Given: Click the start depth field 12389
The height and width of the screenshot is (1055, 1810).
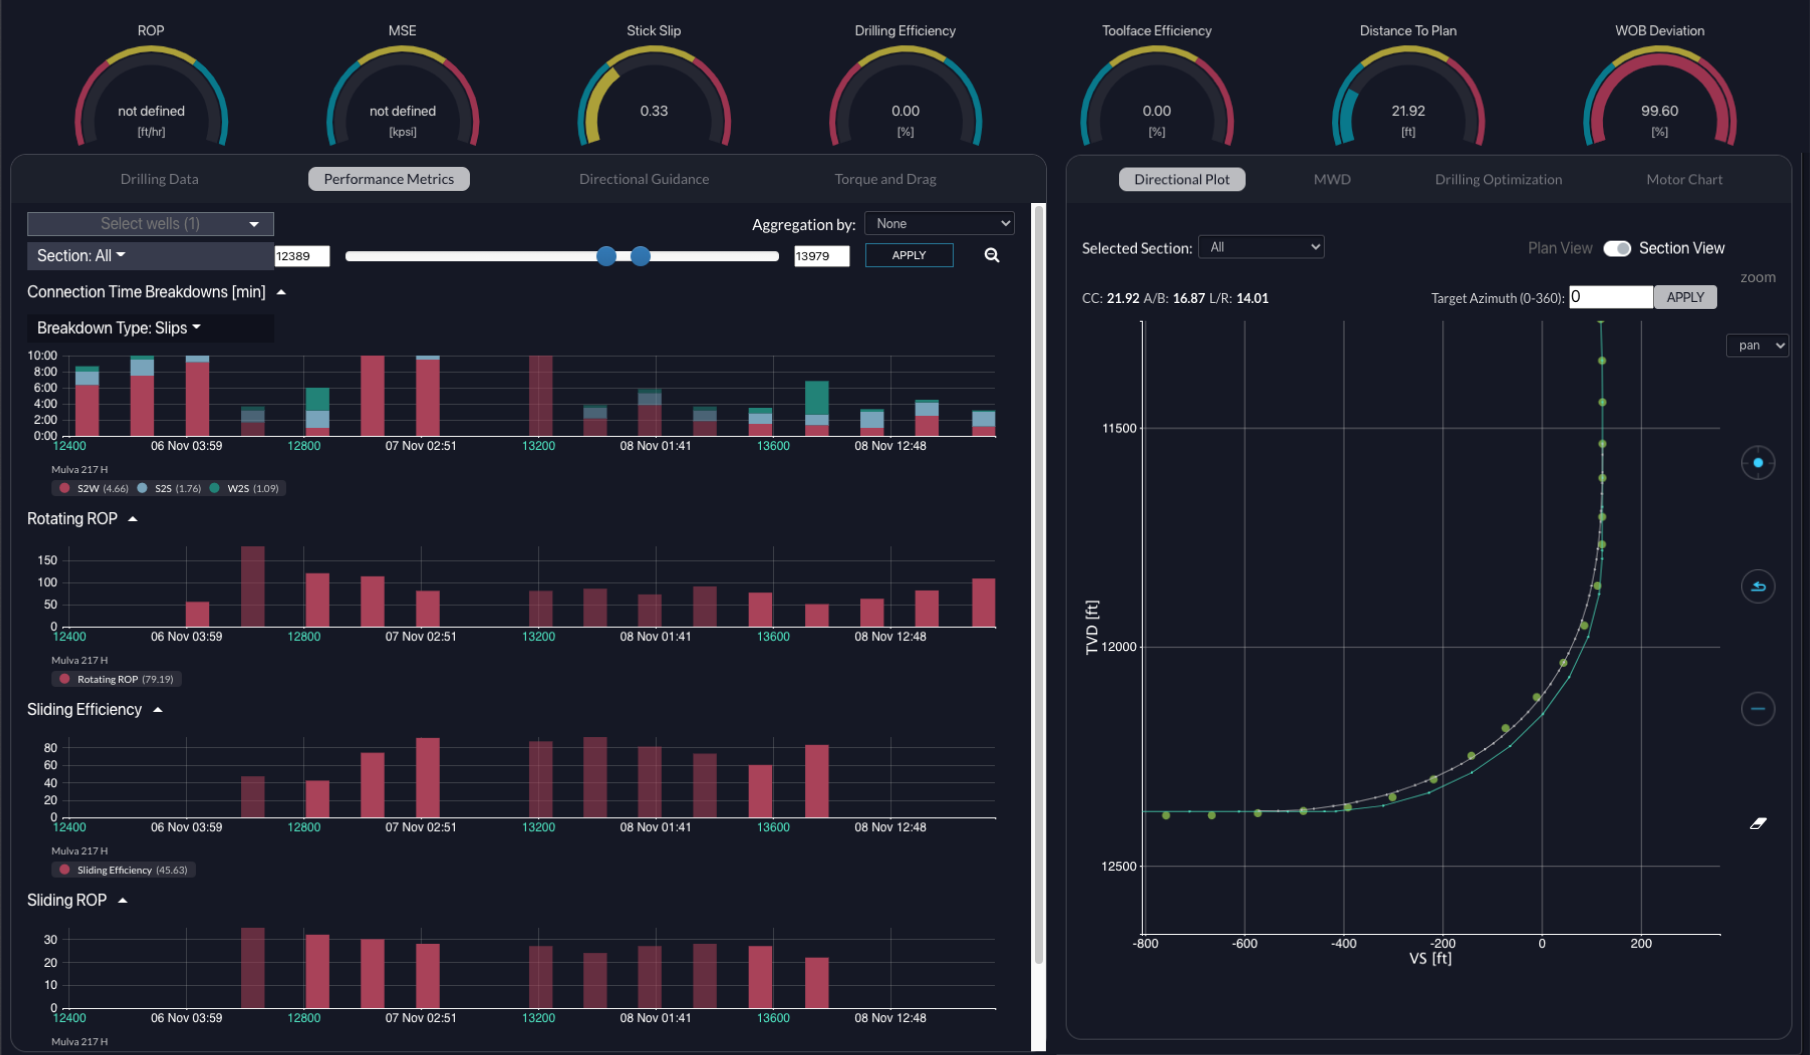Looking at the screenshot, I should coord(302,256).
